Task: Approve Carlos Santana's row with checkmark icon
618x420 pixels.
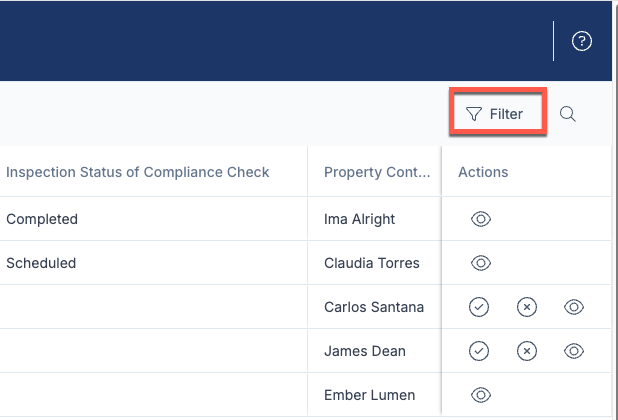Action: [479, 307]
